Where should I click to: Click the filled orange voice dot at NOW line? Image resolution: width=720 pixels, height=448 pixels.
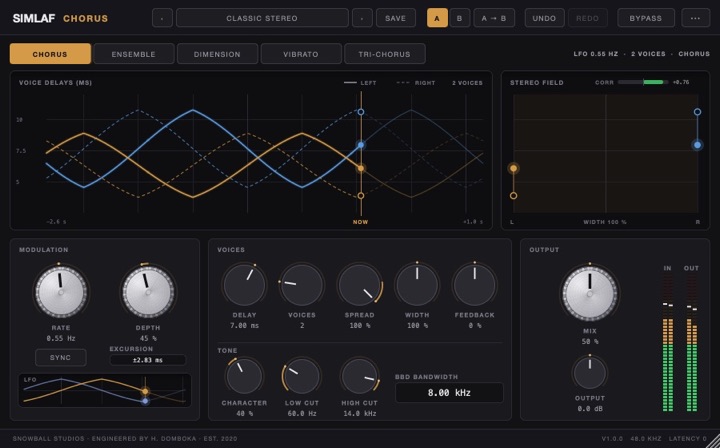point(361,168)
